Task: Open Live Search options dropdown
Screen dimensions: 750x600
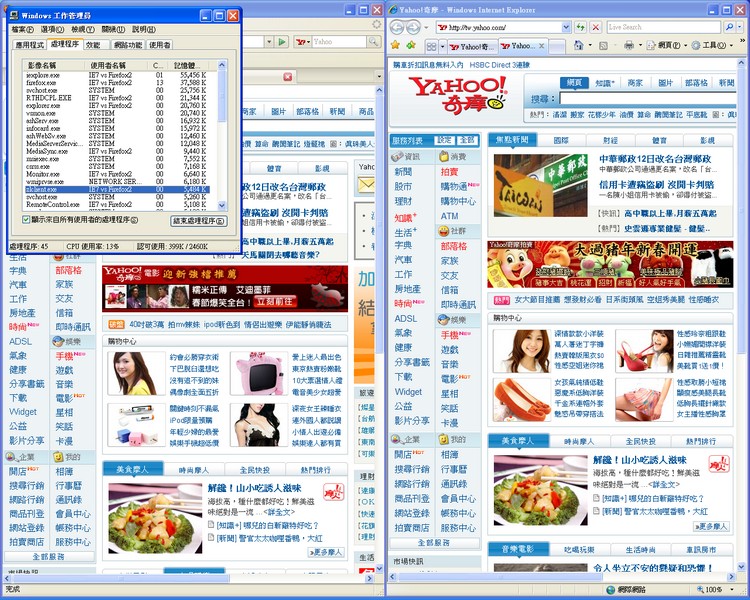Action: (740, 27)
